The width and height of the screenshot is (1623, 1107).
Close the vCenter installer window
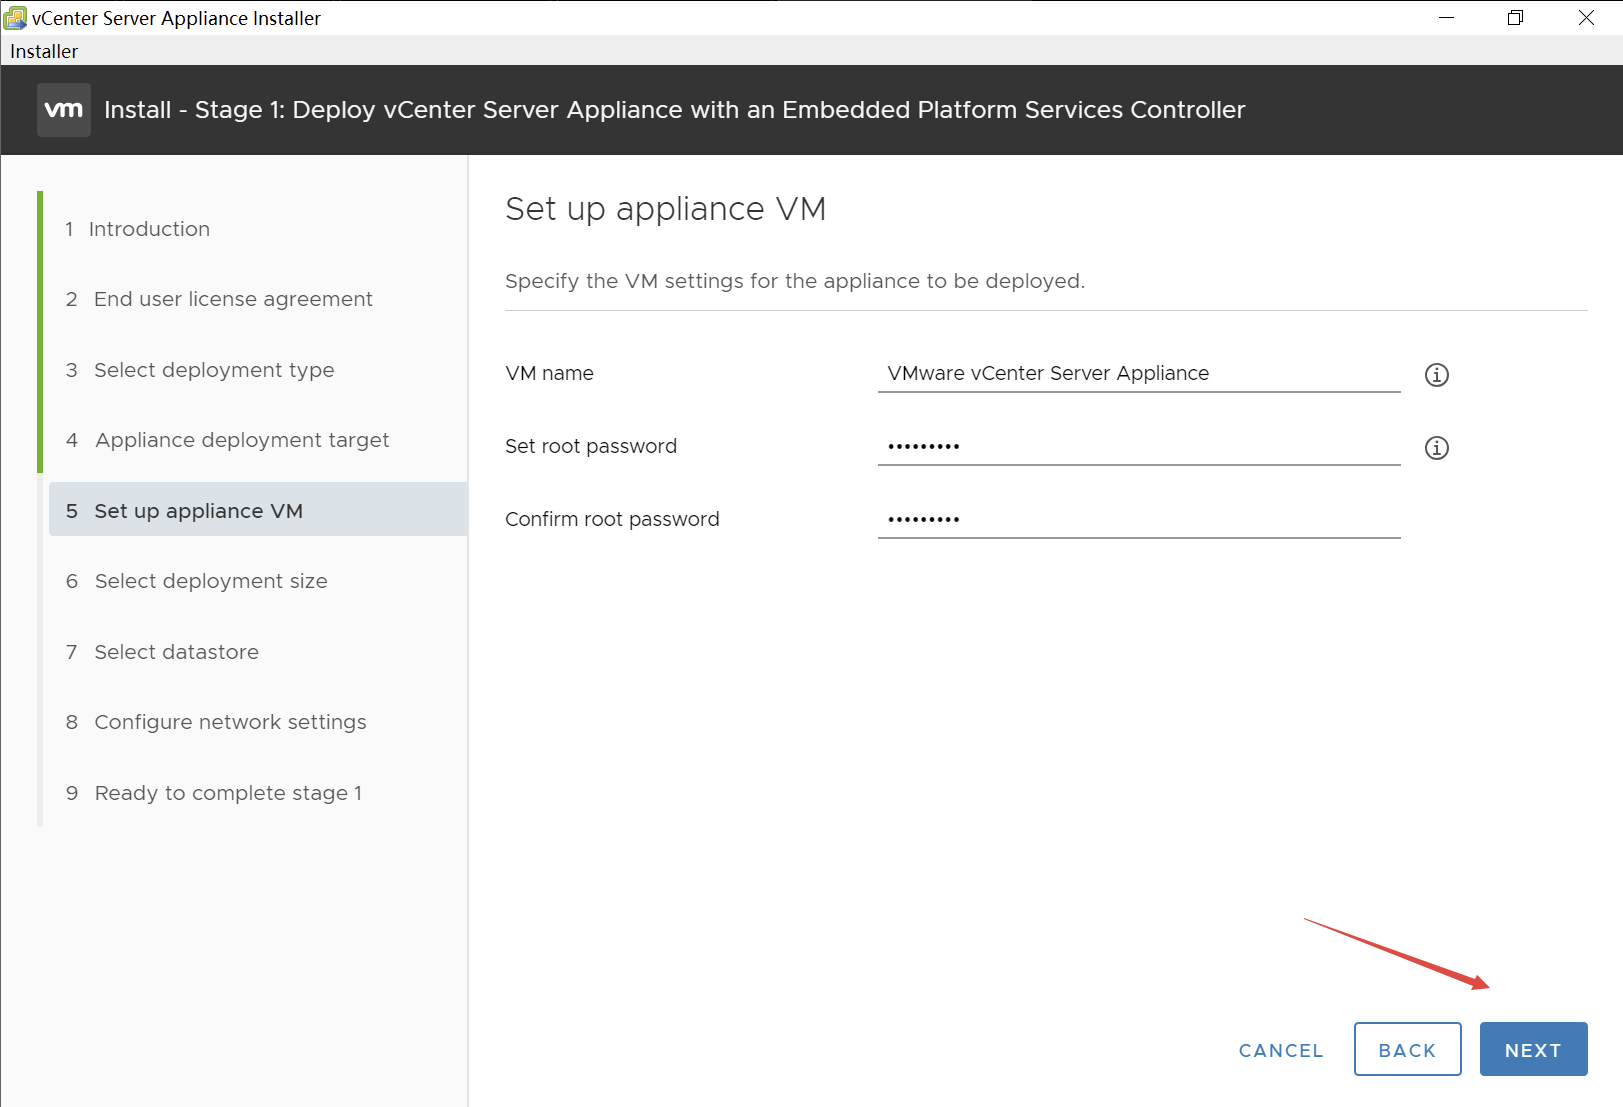point(1586,18)
